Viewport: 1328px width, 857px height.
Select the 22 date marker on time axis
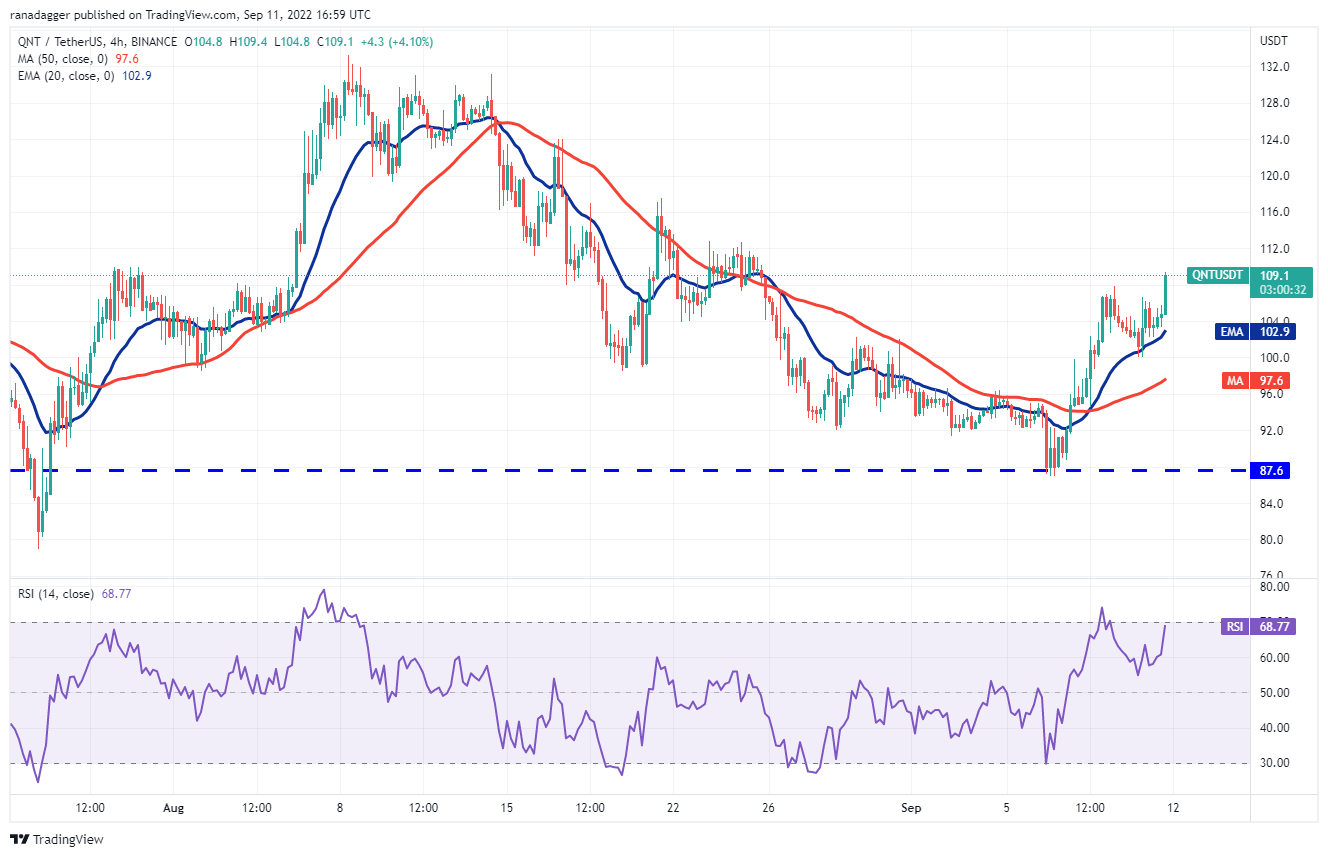click(x=673, y=806)
